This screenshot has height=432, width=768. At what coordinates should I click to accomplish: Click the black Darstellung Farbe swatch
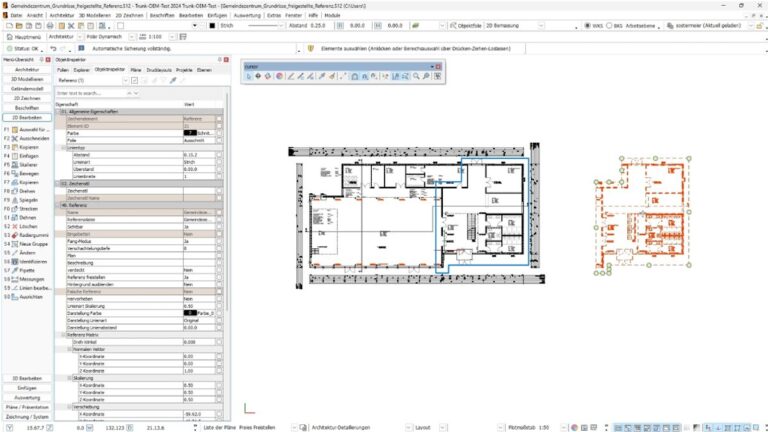(190, 313)
